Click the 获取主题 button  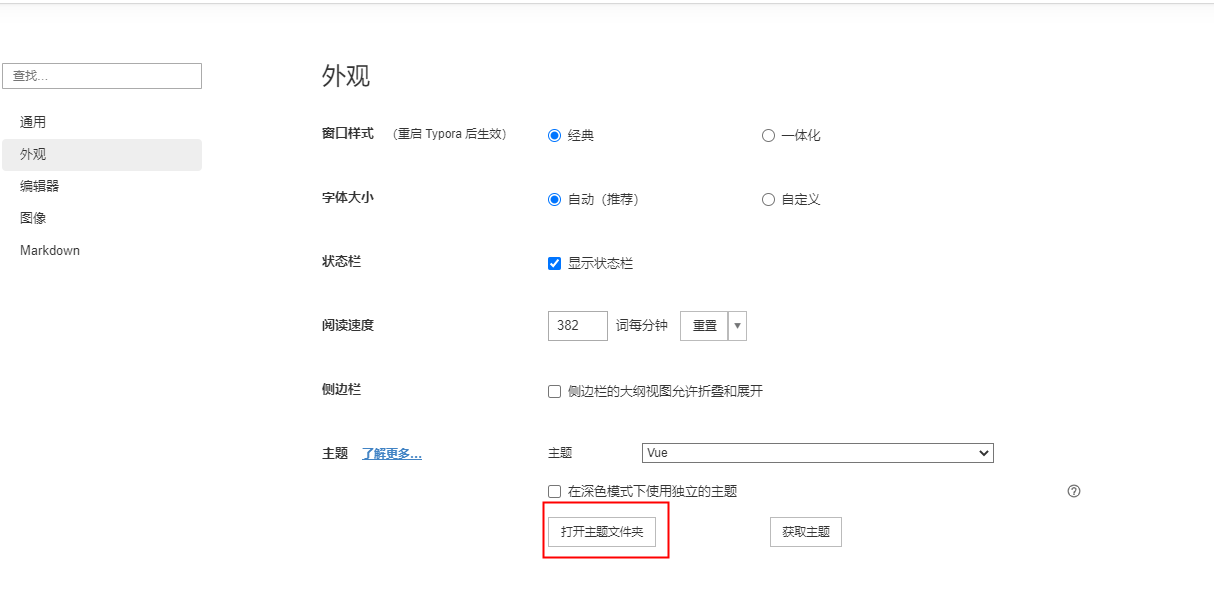[x=805, y=532]
